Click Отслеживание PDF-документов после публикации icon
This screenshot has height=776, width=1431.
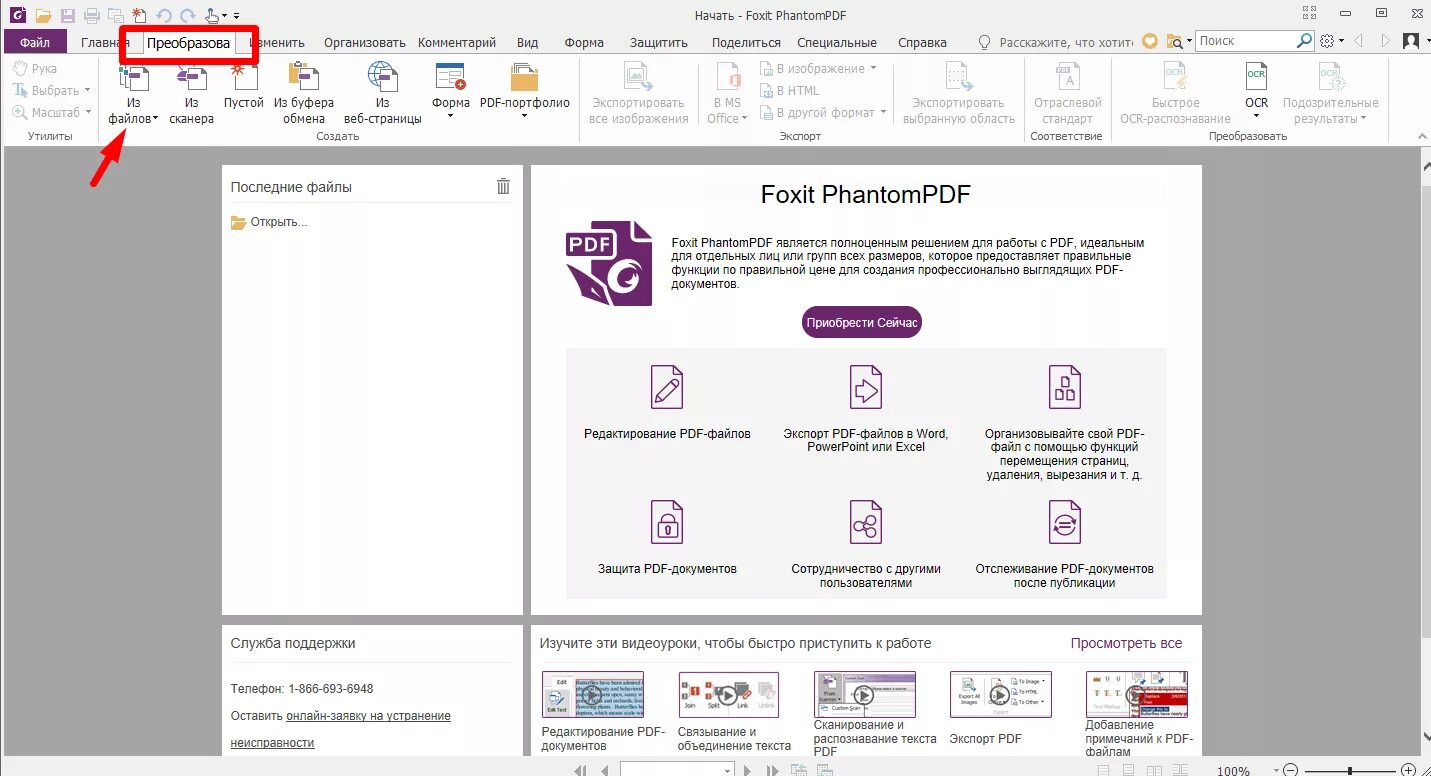pyautogui.click(x=1064, y=522)
